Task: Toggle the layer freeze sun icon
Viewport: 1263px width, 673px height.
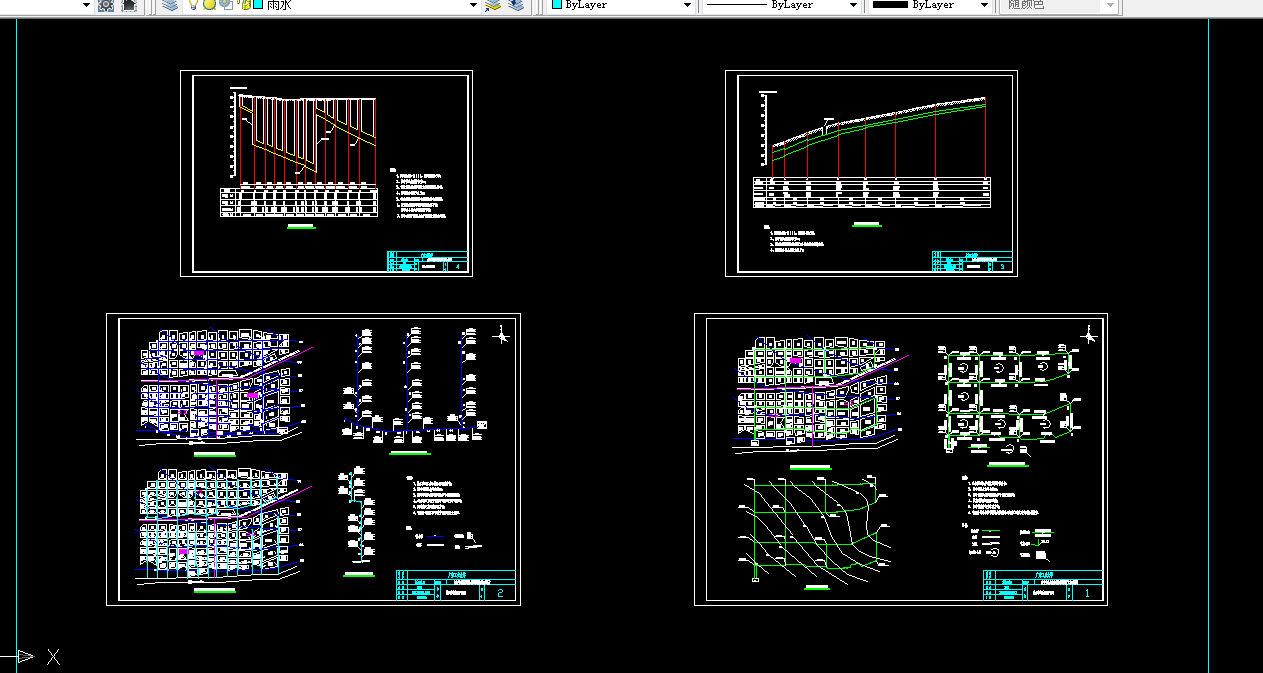Action: tap(209, 5)
